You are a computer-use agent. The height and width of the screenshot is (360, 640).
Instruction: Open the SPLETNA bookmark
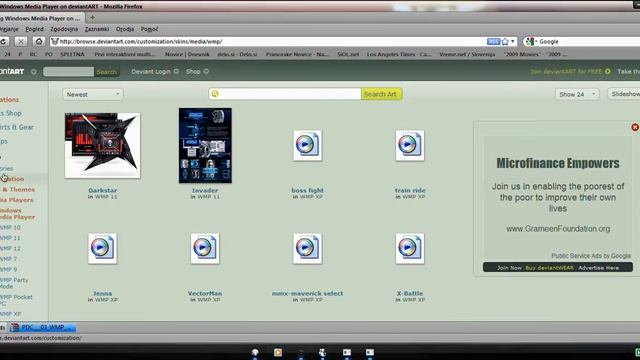(x=72, y=54)
